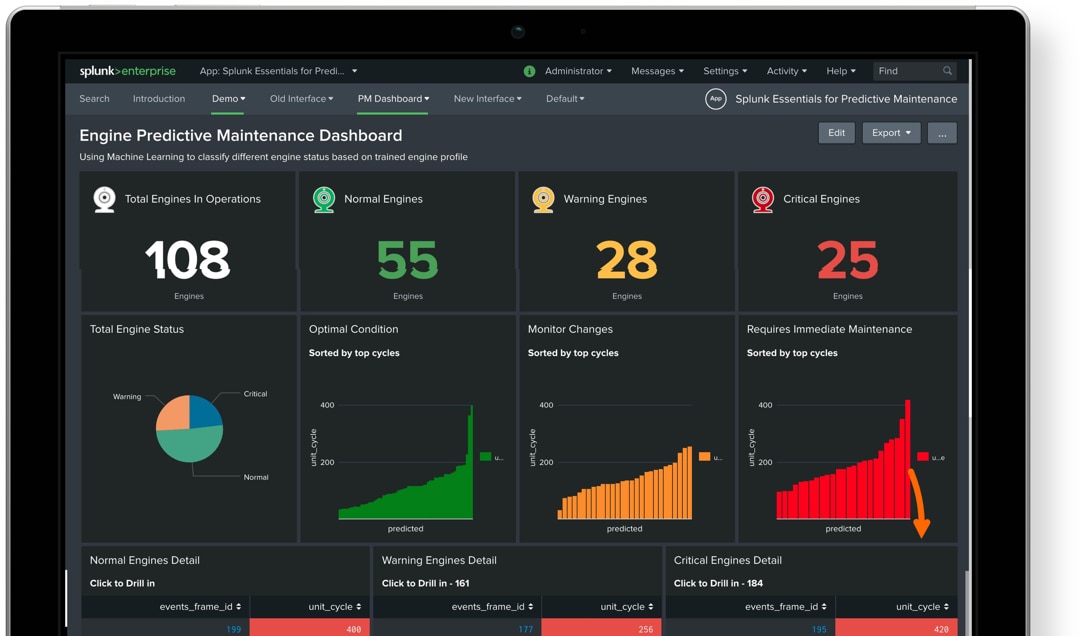The width and height of the screenshot is (1091, 636).
Task: Sort Normal Engines Detail by events_frame_id
Action: (x=200, y=607)
